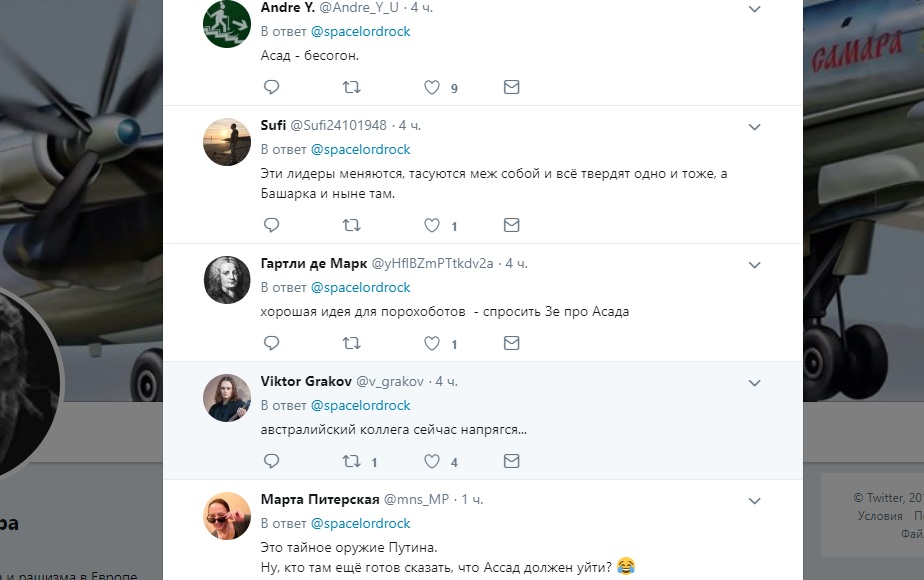Like Viktor Grakov's tweet
The height and width of the screenshot is (580, 924).
432,461
